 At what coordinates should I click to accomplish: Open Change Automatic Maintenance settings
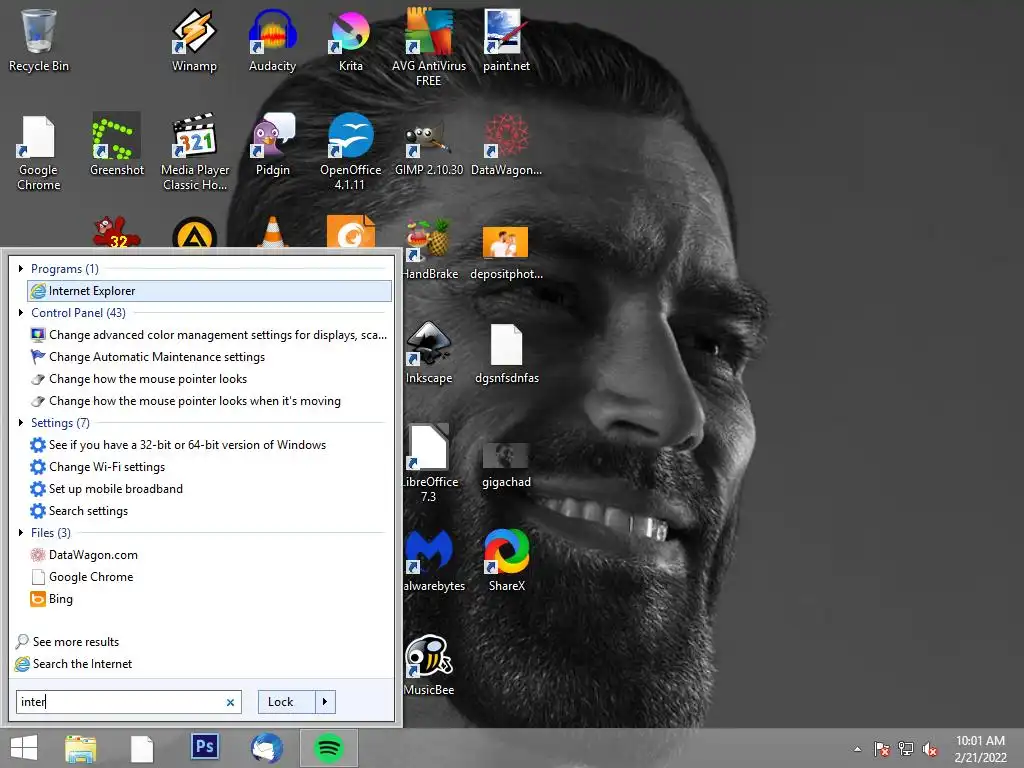point(210,357)
